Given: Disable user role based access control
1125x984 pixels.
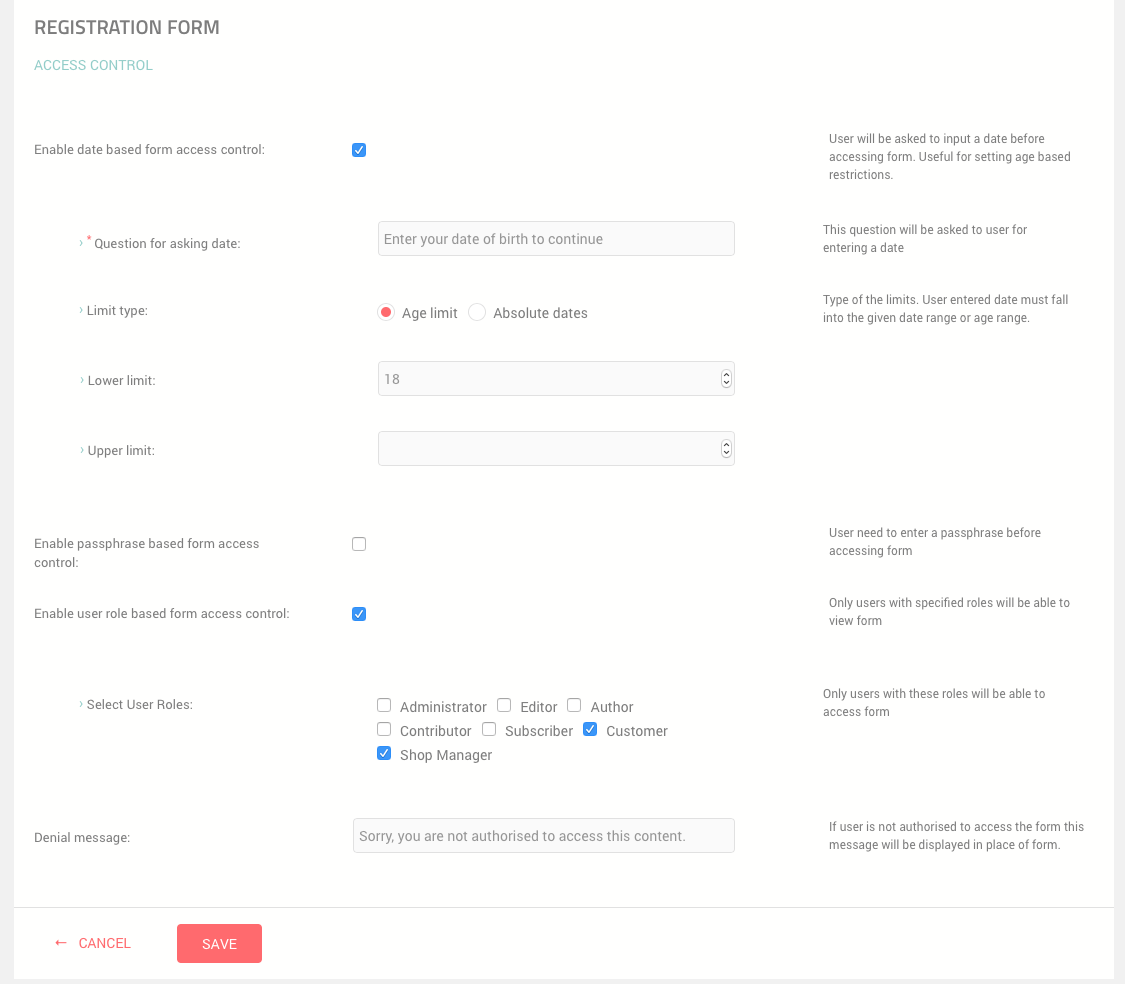Looking at the screenshot, I should pyautogui.click(x=359, y=614).
